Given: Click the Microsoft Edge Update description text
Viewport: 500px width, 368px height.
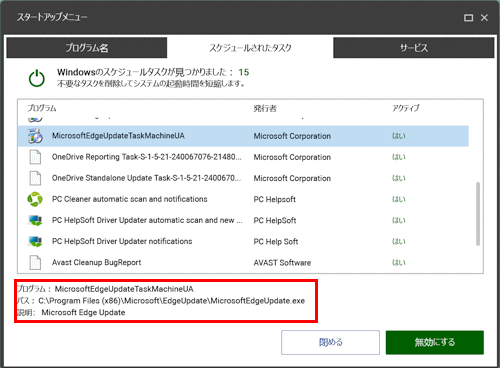Looking at the screenshot, I should (83, 313).
